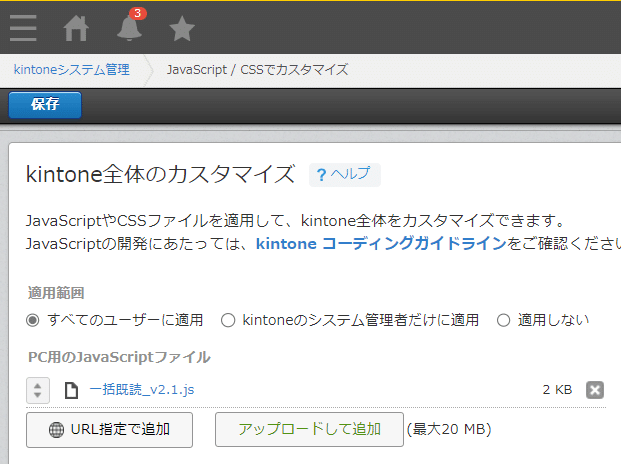Go to the kintone home icon
Image resolution: width=621 pixels, height=464 pixels.
coord(76,28)
